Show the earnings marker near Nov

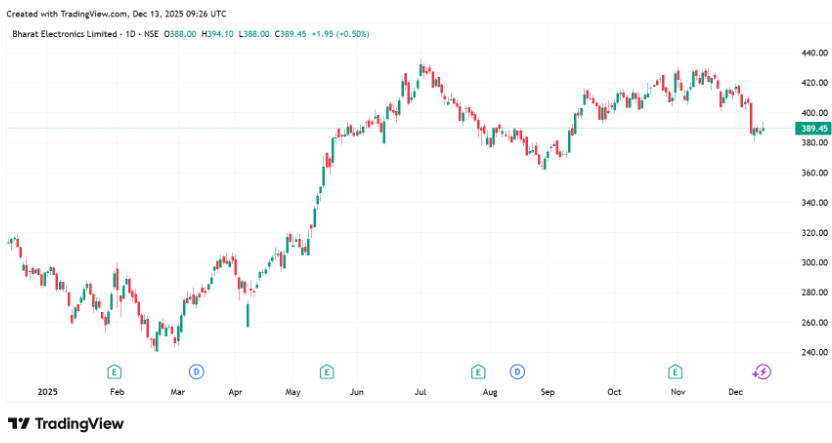click(x=676, y=371)
